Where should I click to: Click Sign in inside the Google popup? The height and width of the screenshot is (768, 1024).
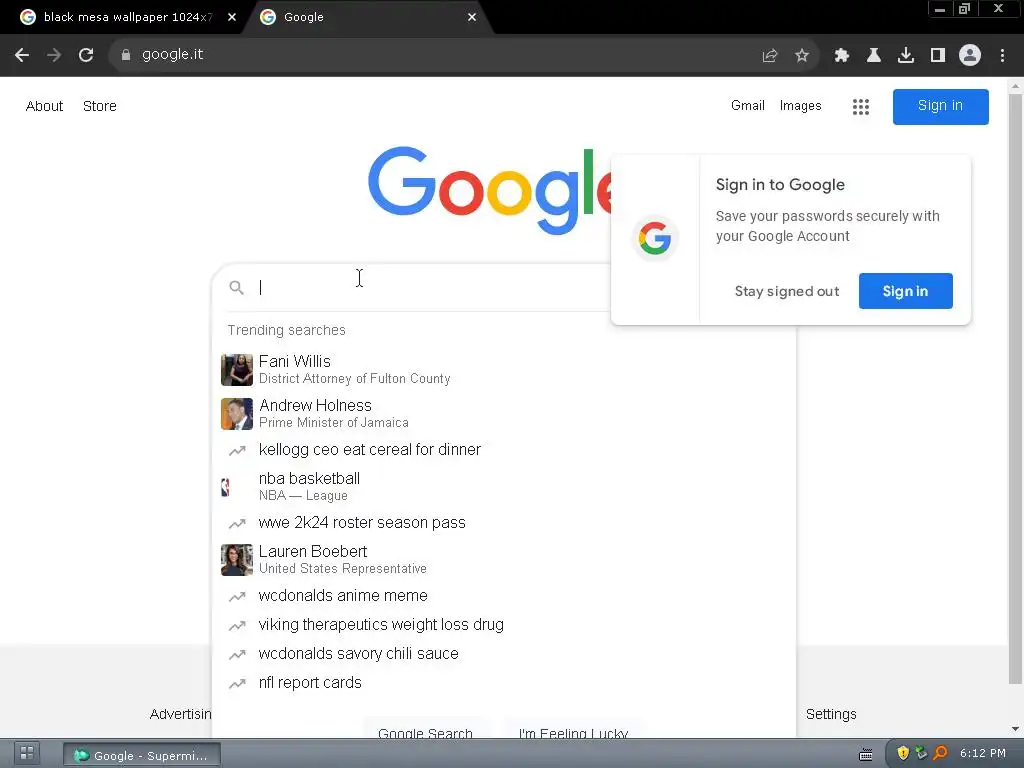click(x=905, y=291)
